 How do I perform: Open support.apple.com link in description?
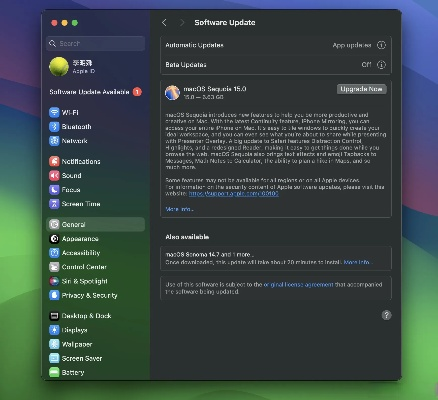point(233,193)
